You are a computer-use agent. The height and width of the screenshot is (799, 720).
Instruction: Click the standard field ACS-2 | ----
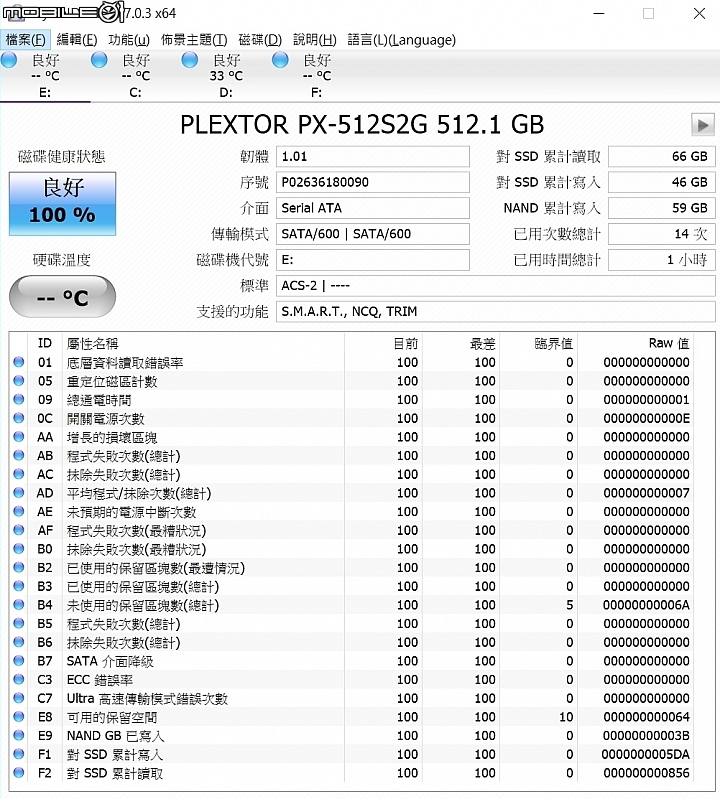click(495, 286)
